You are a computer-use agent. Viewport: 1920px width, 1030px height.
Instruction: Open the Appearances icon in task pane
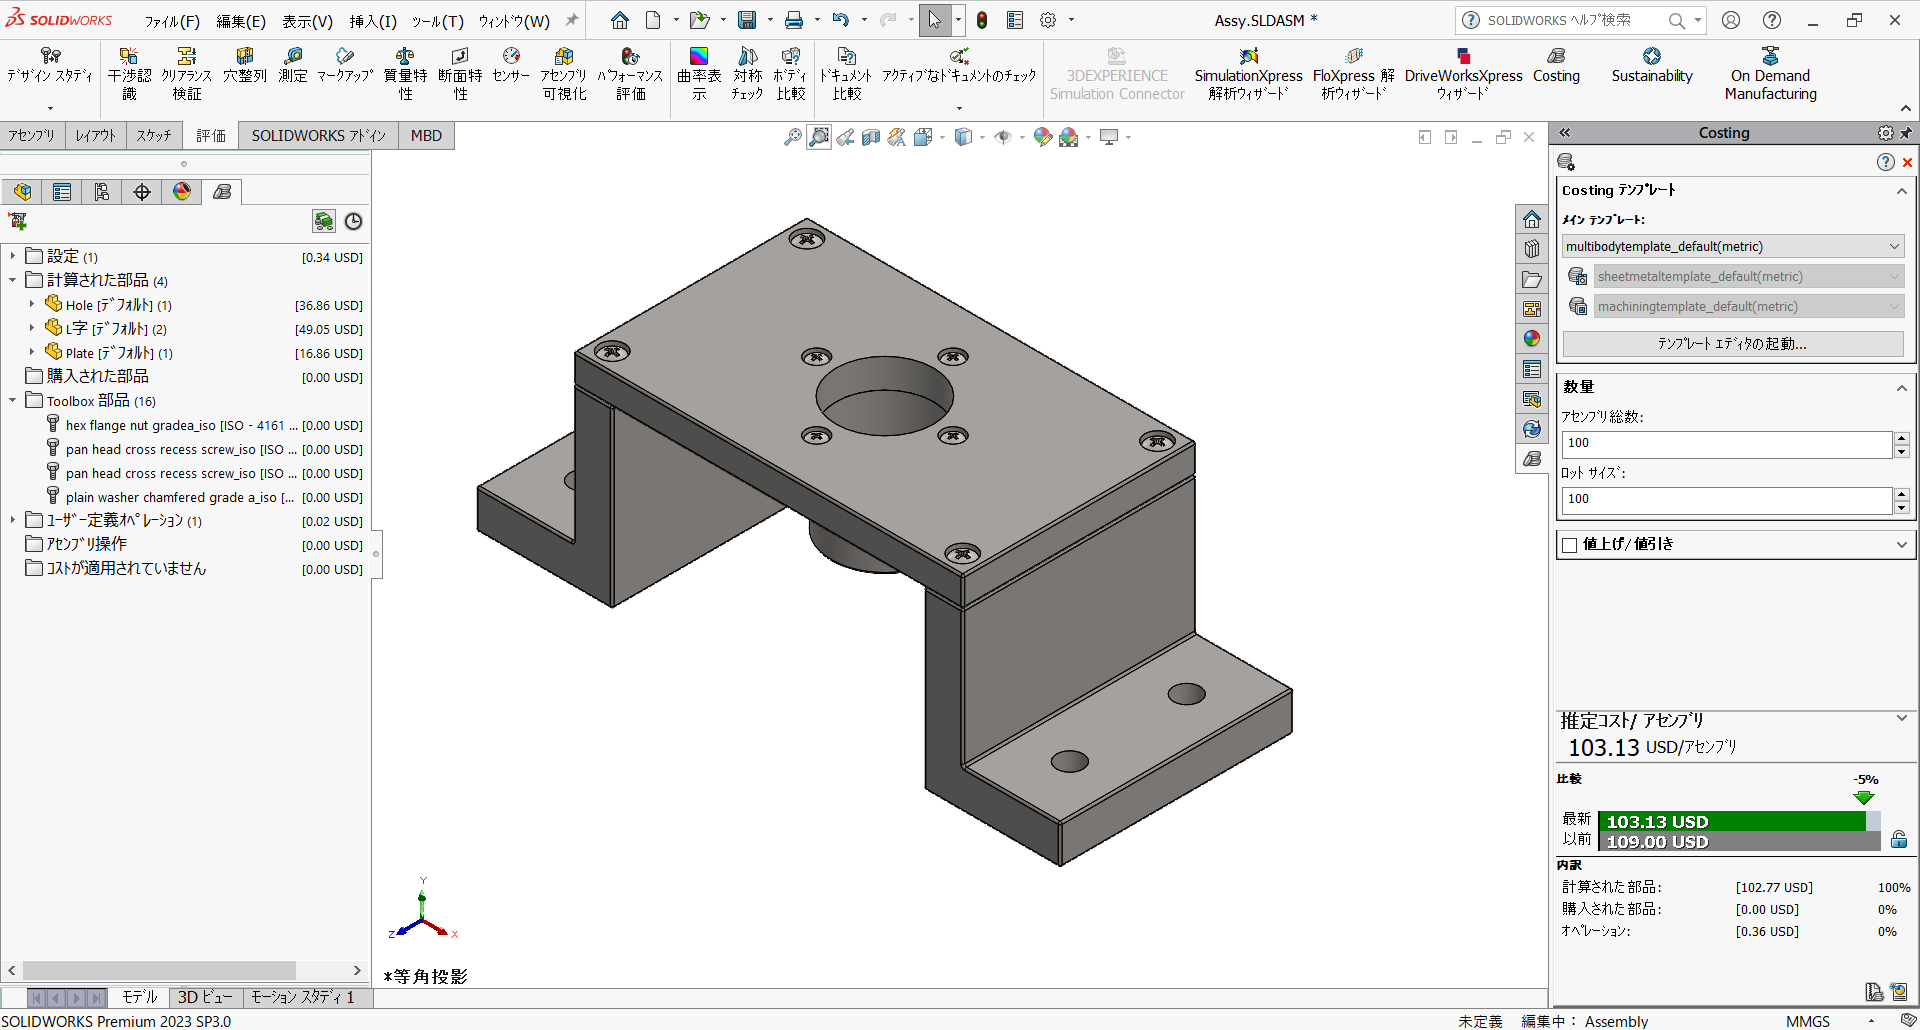point(1532,339)
